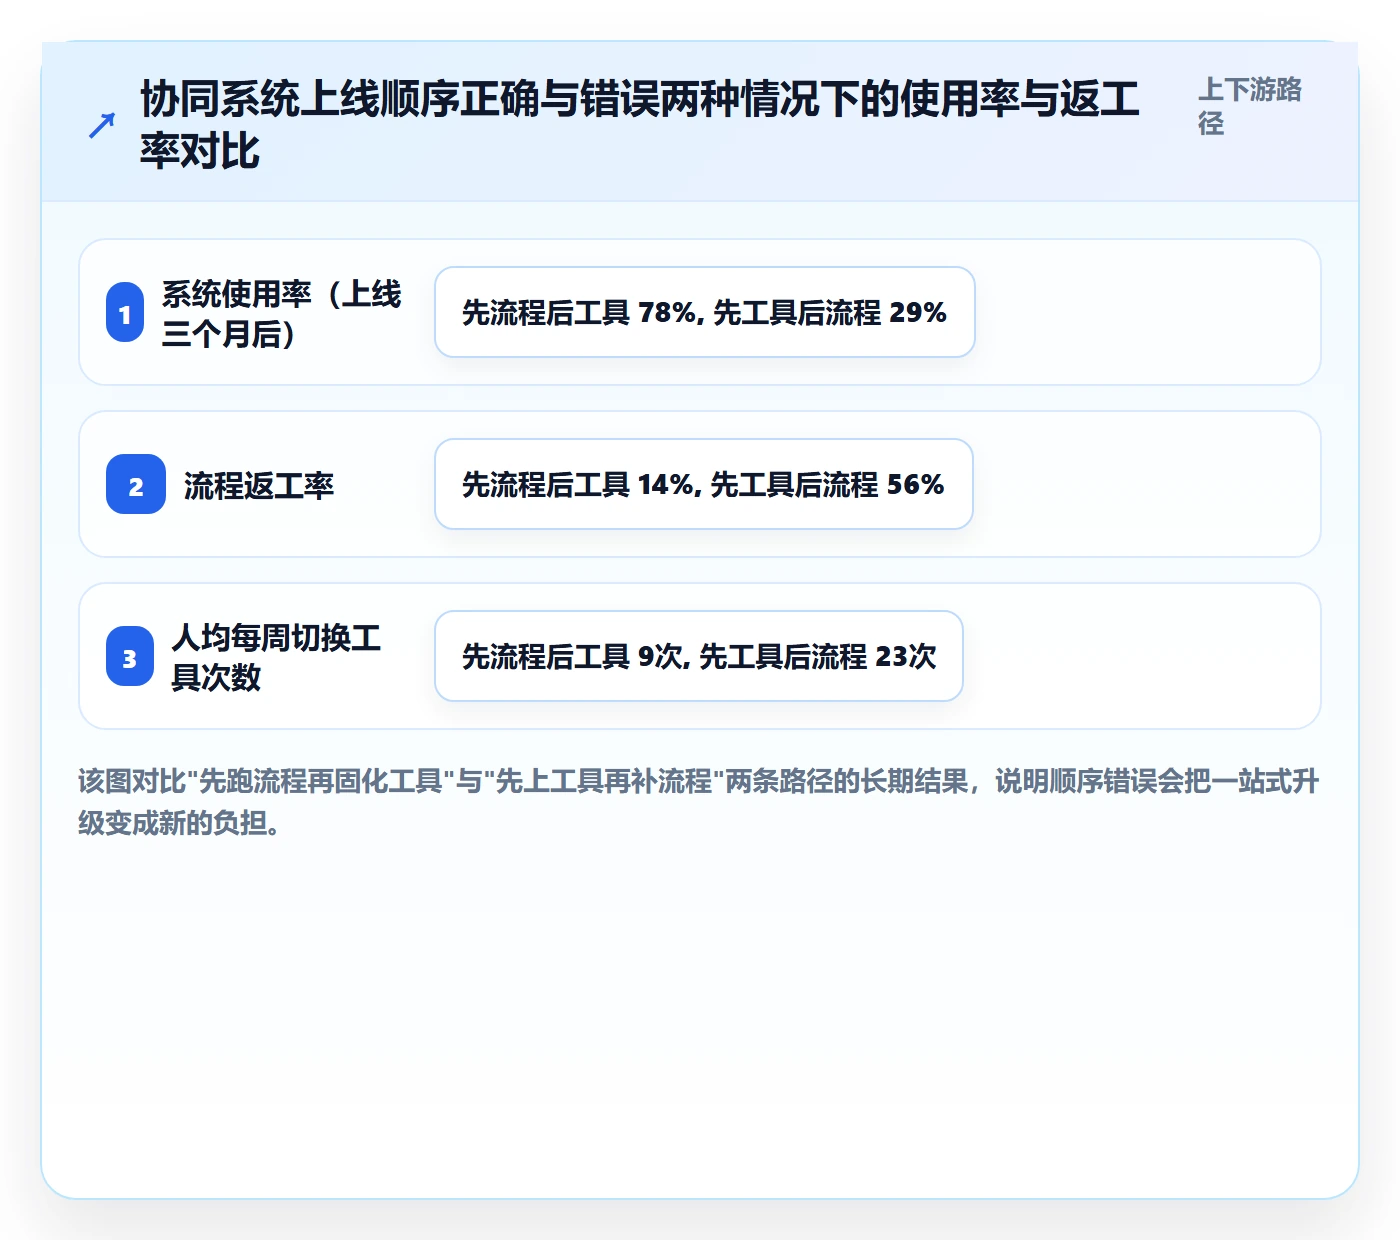Click number badge 2 for 流程返工率
Image resolution: width=1400 pixels, height=1240 pixels.
[136, 485]
